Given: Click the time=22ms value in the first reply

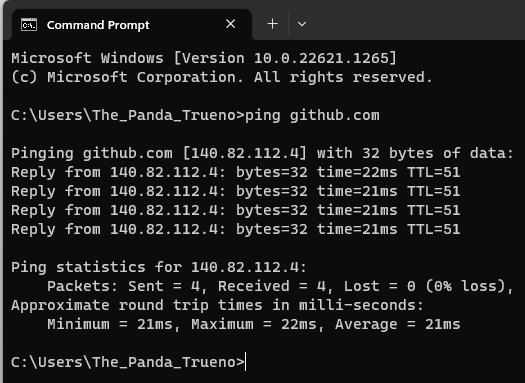Looking at the screenshot, I should (357, 172).
